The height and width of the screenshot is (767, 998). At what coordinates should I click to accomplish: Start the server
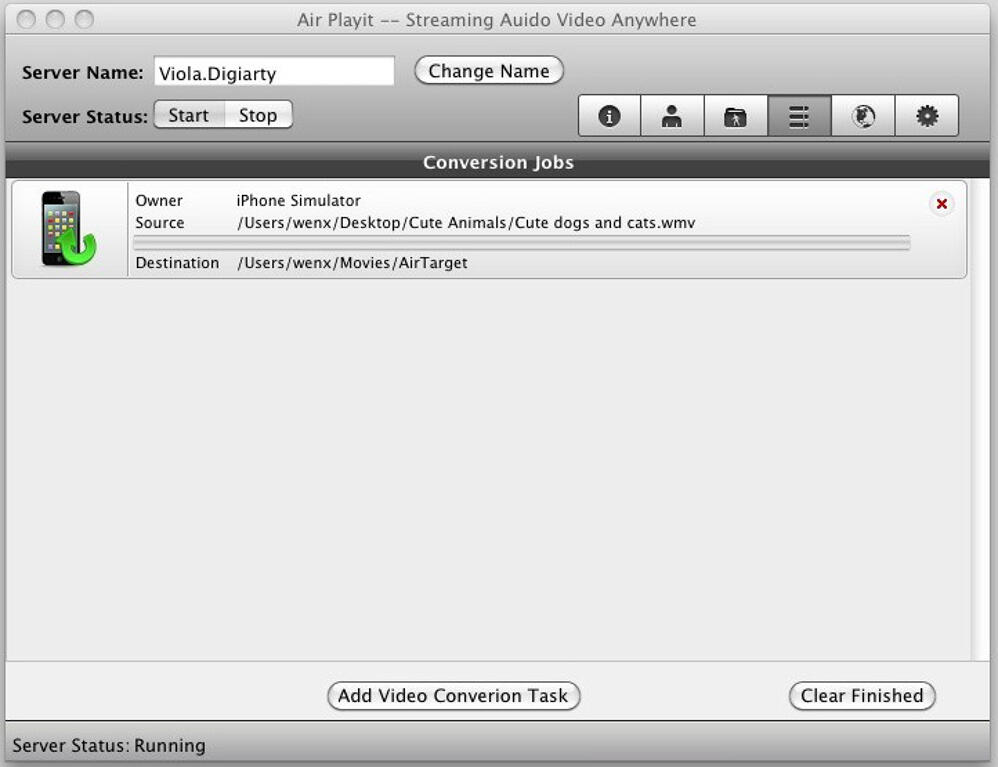point(188,115)
